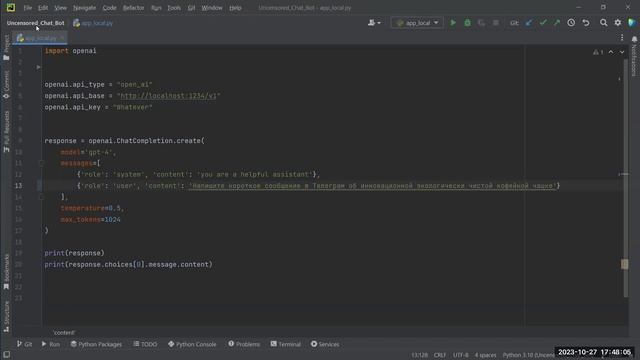The width and height of the screenshot is (640, 360).
Task: Open the Terminal tool window
Action: pos(286,344)
